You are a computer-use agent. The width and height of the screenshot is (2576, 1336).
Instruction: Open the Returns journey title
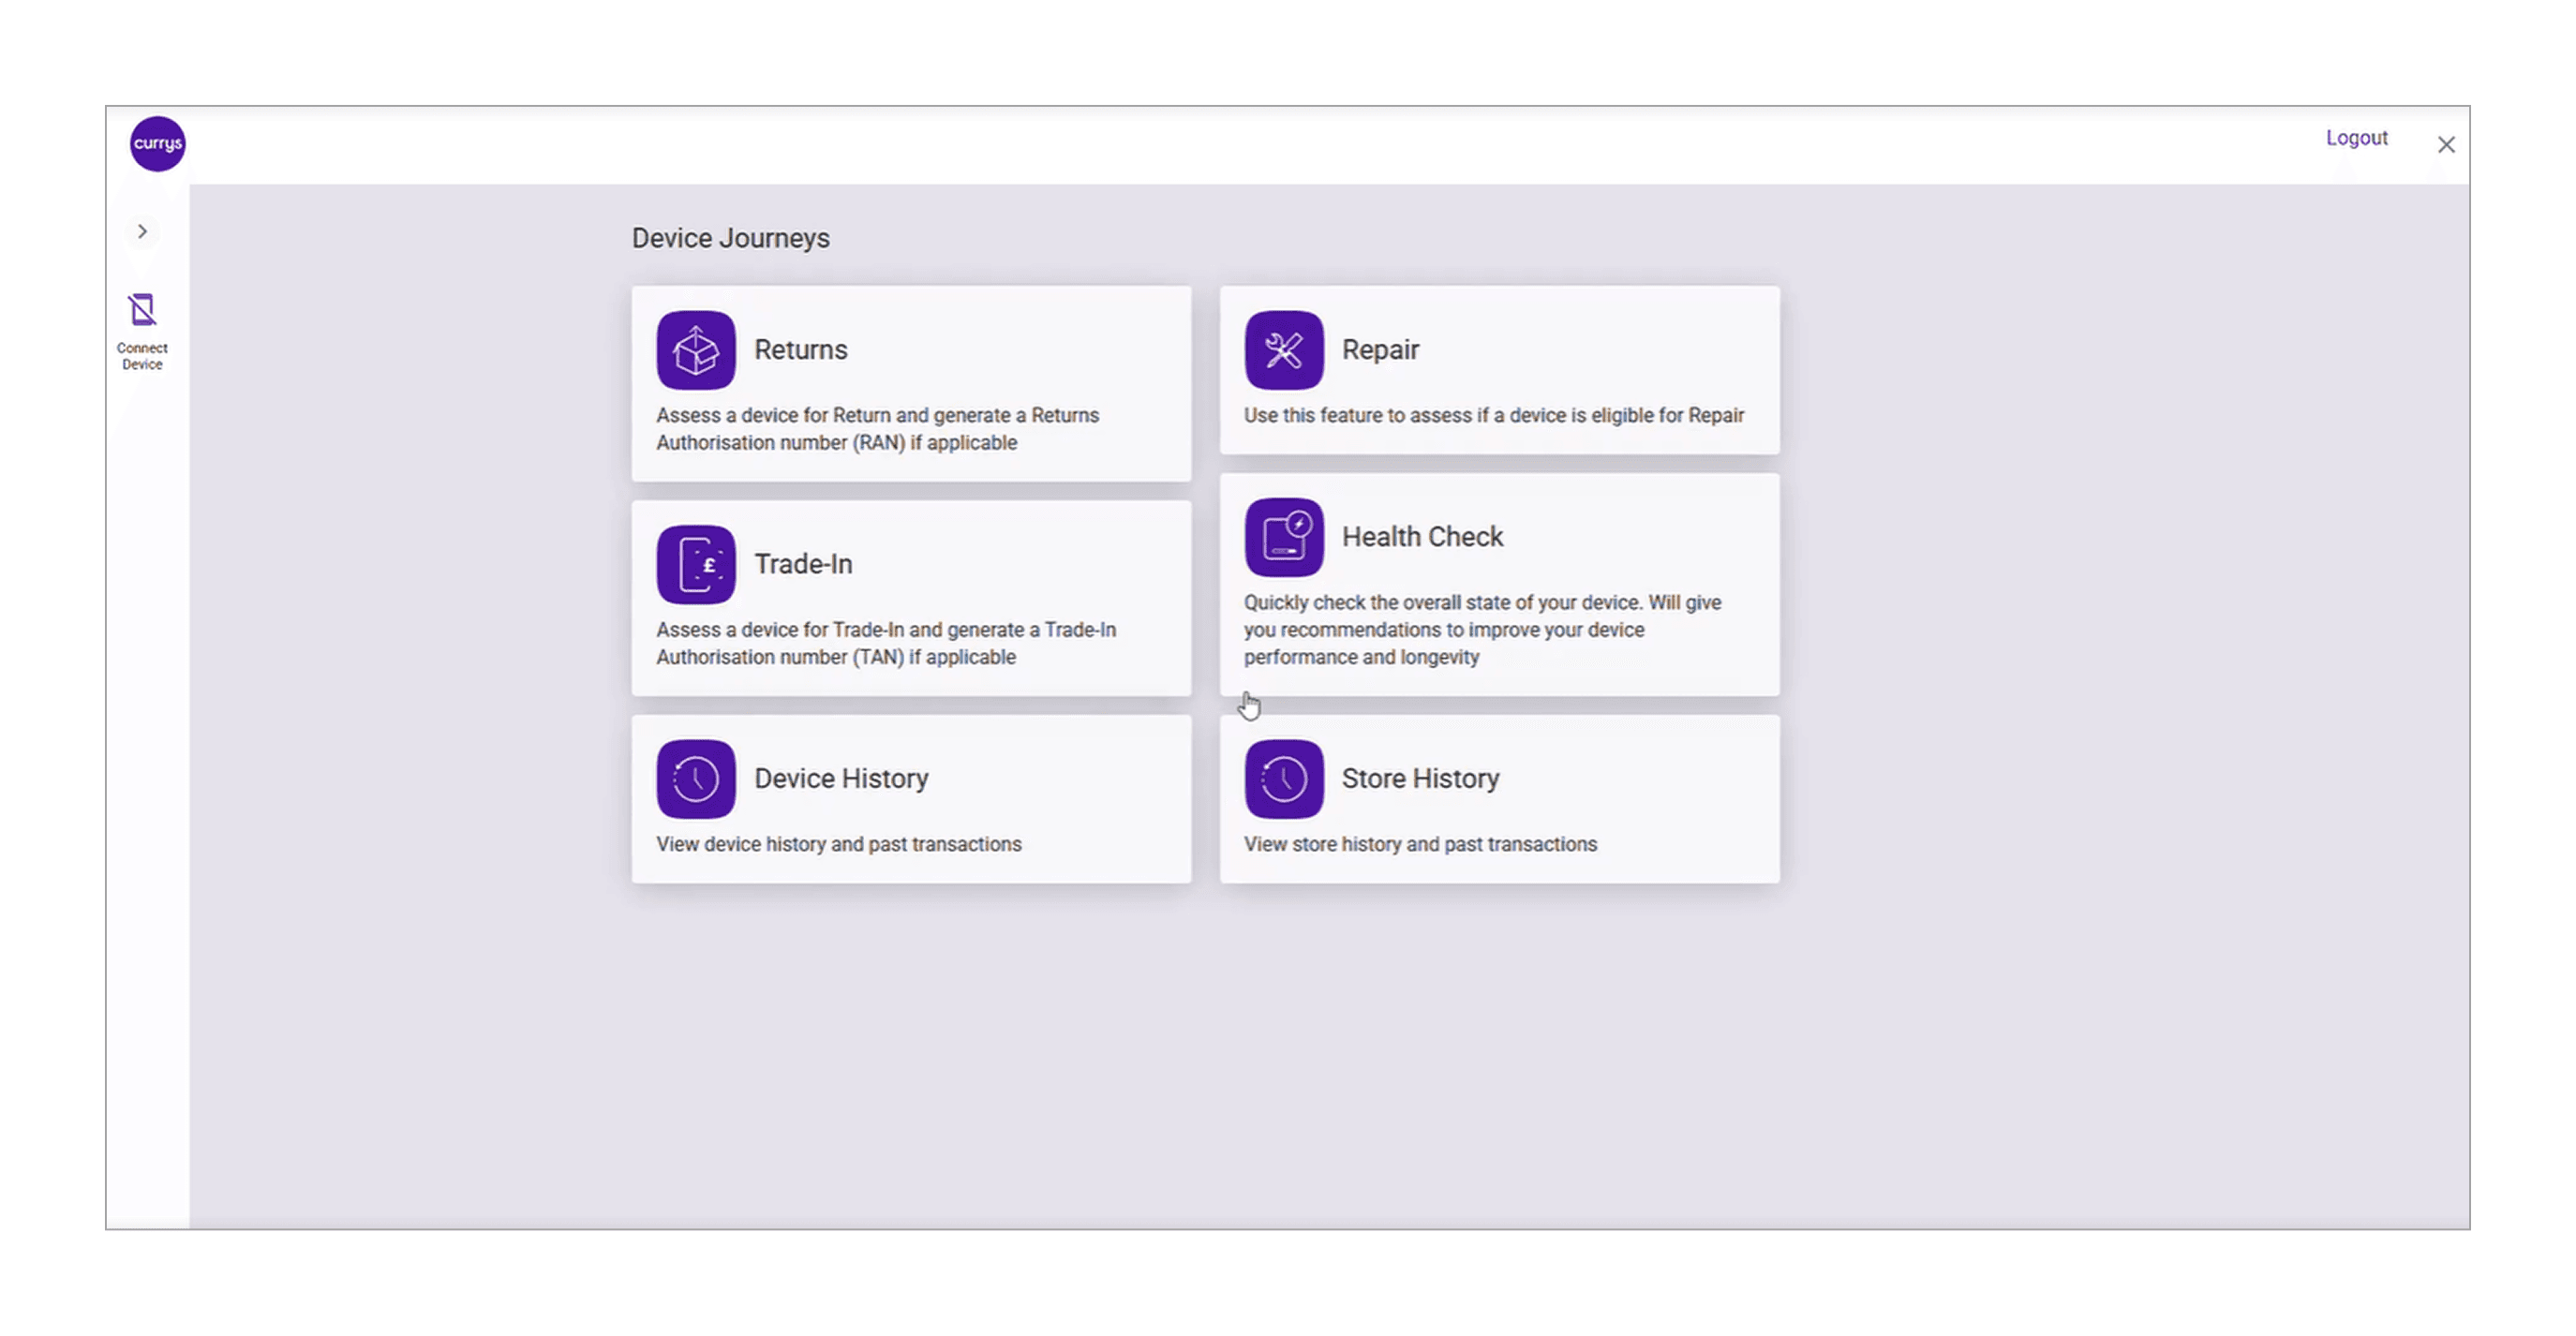click(800, 350)
